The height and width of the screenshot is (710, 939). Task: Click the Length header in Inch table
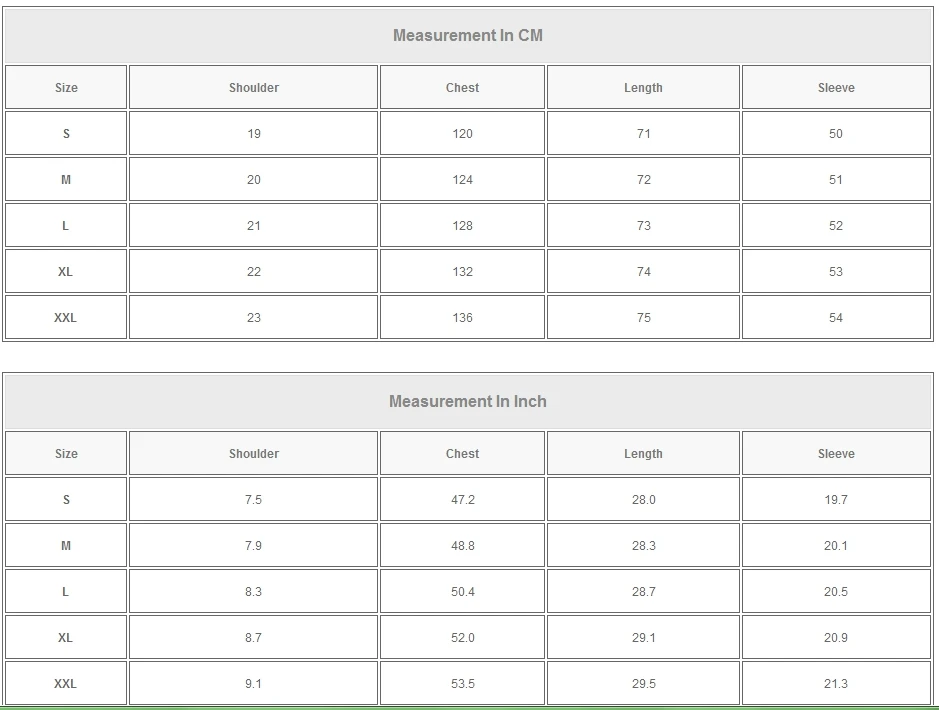(x=643, y=454)
